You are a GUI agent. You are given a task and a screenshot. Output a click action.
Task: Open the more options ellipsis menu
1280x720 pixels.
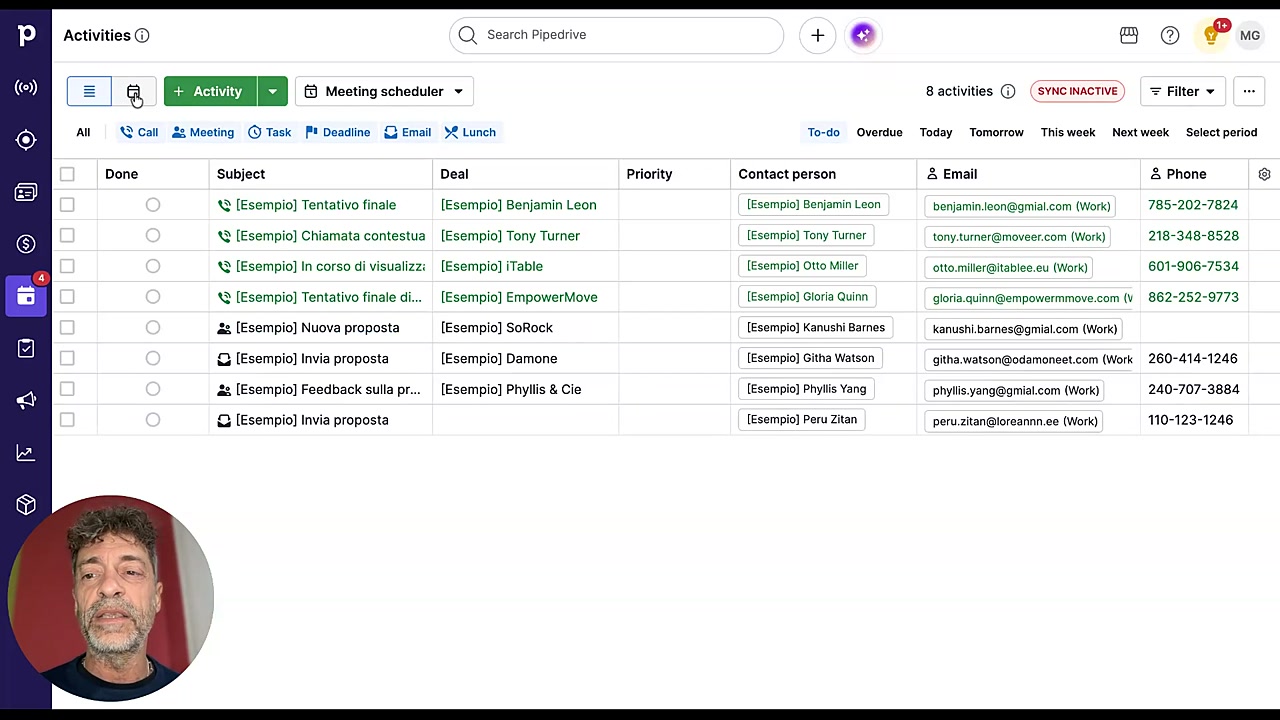1249,91
